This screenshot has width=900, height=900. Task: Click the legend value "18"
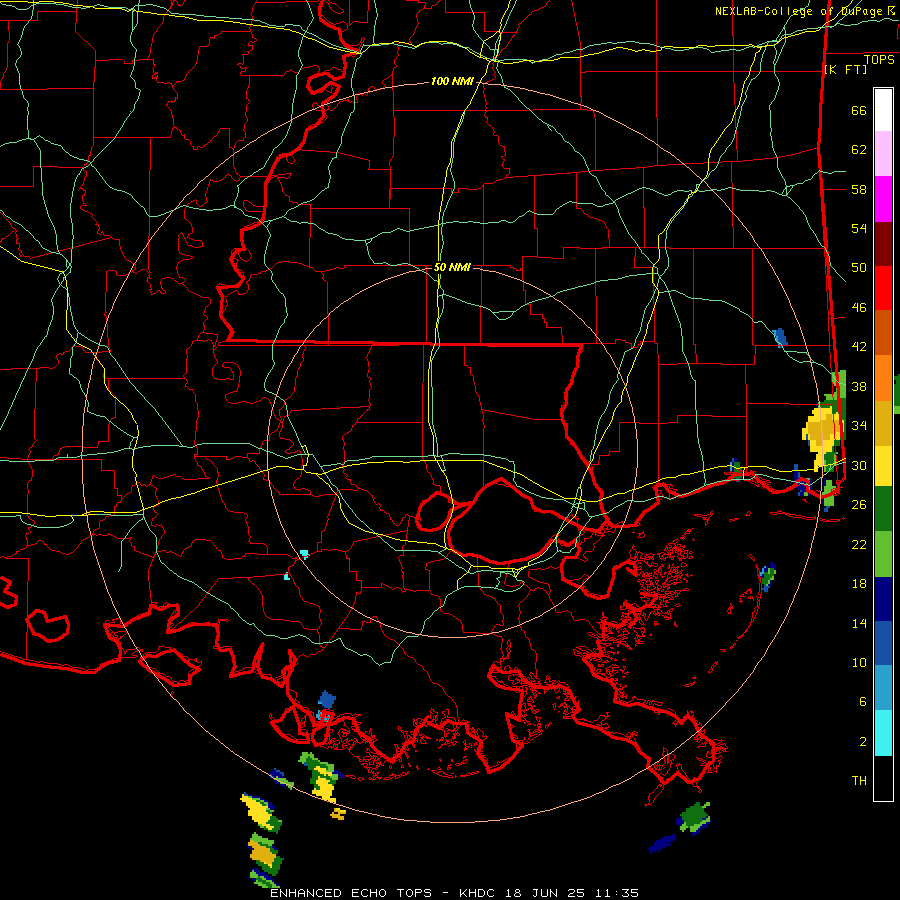pos(859,584)
